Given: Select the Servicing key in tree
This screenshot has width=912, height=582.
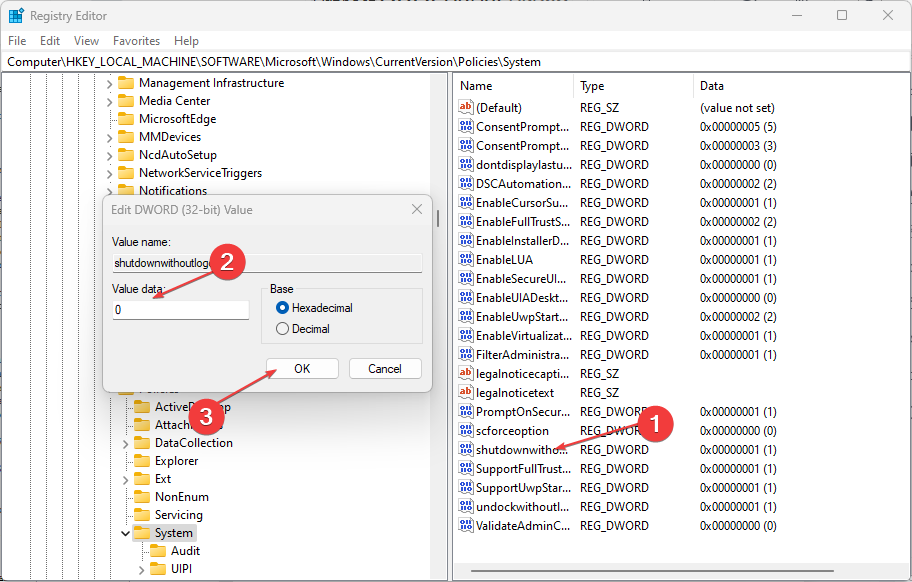Looking at the screenshot, I should pos(179,515).
